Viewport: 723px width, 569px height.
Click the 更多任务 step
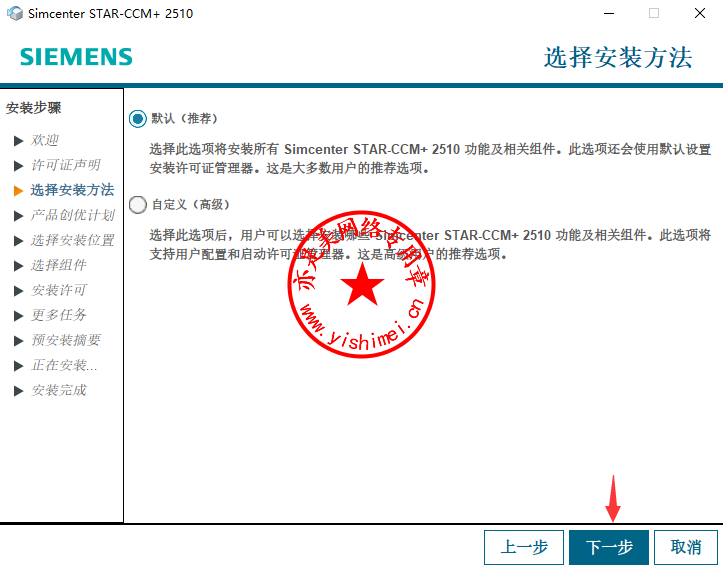(59, 315)
